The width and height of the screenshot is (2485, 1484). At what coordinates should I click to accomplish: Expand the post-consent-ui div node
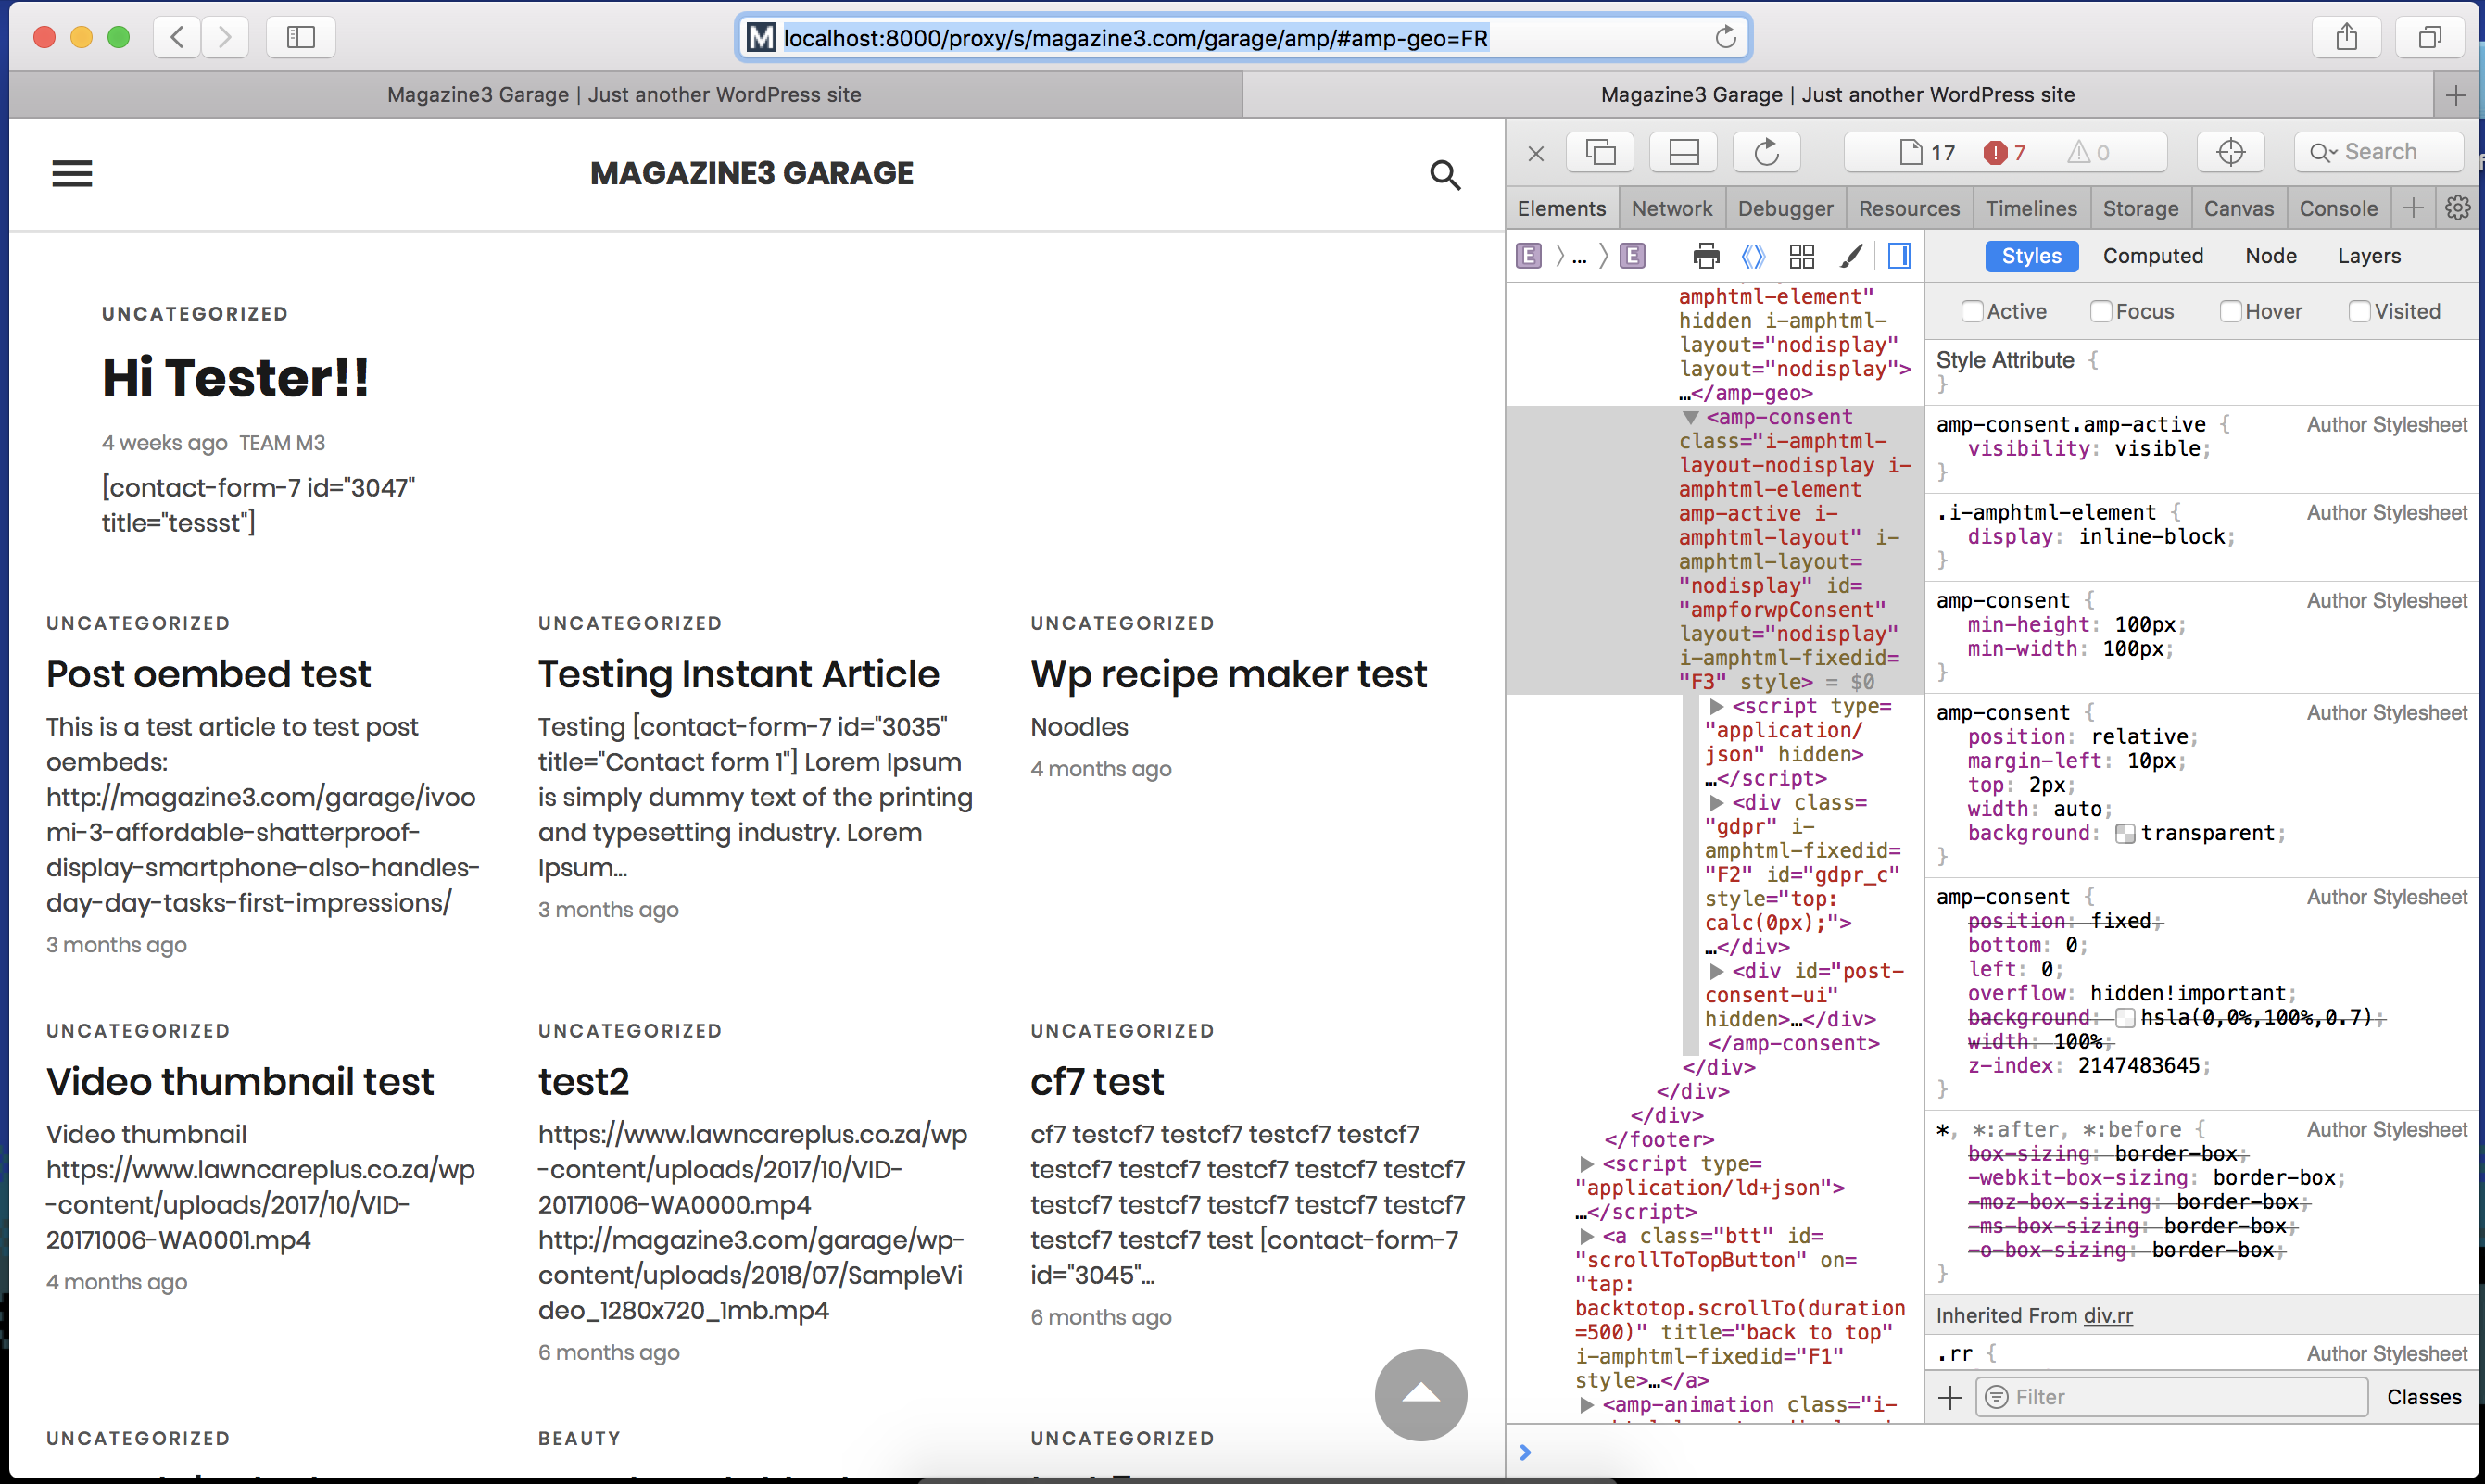[1716, 971]
